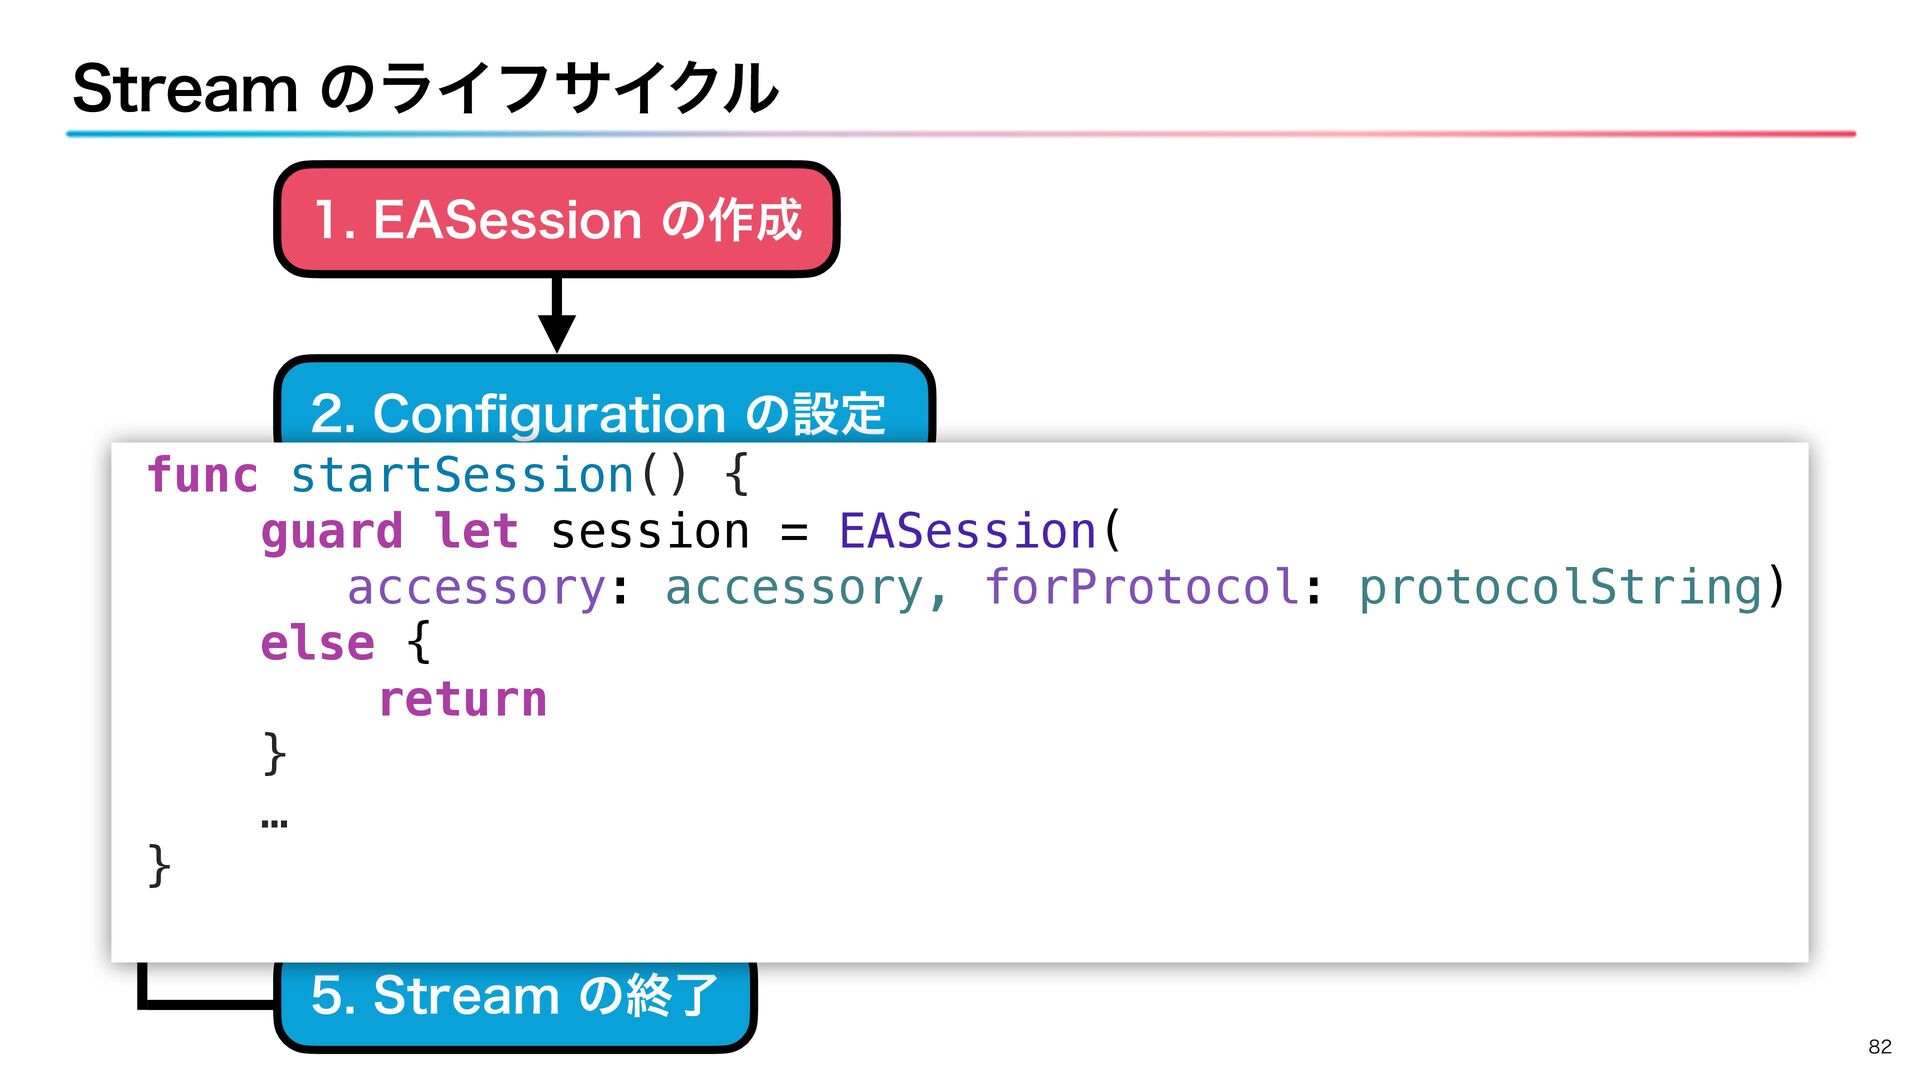The height and width of the screenshot is (1080, 1920).
Task: Click the black downward arrow between steps
Action: (557, 315)
